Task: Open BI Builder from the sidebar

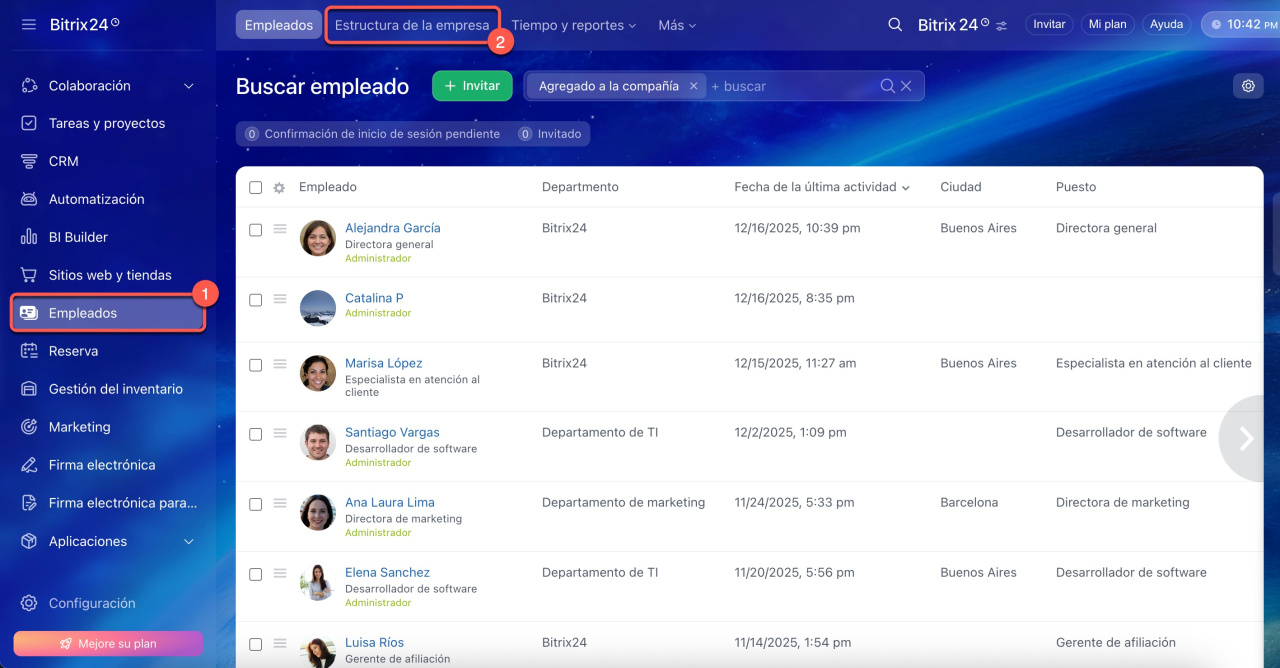Action: click(x=78, y=237)
